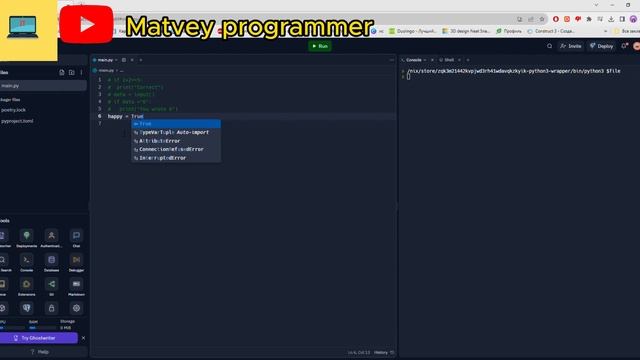Click the split pane icon beside main.py tab
640x360 pixels.
(x=124, y=60)
